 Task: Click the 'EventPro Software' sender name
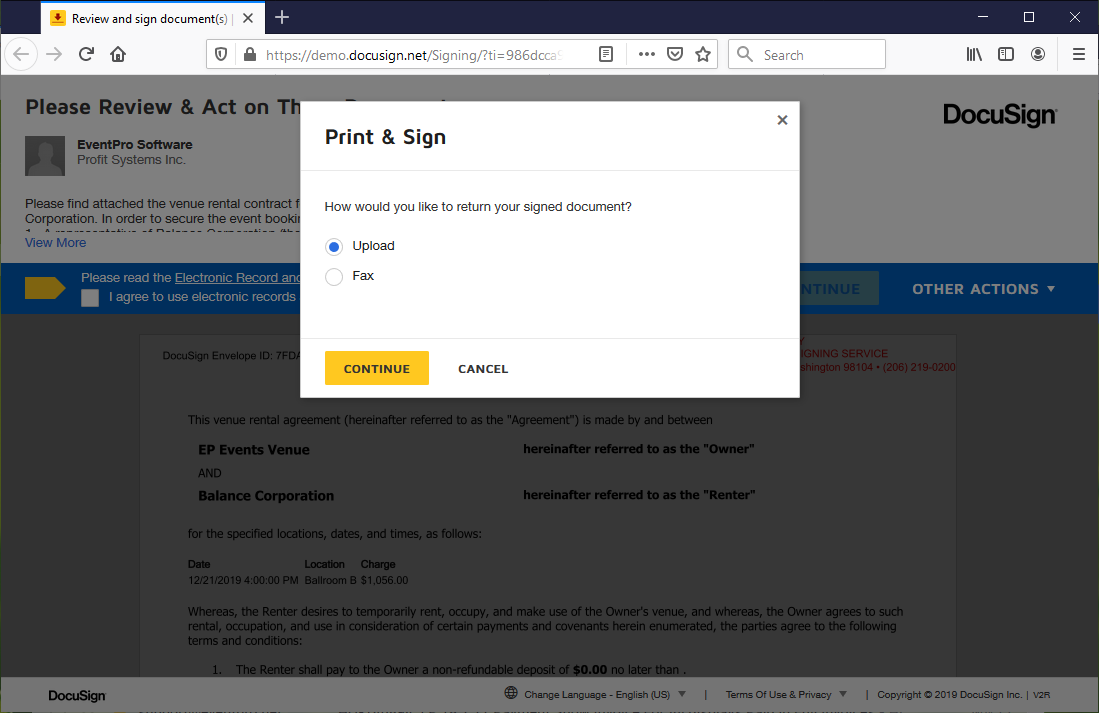click(135, 144)
